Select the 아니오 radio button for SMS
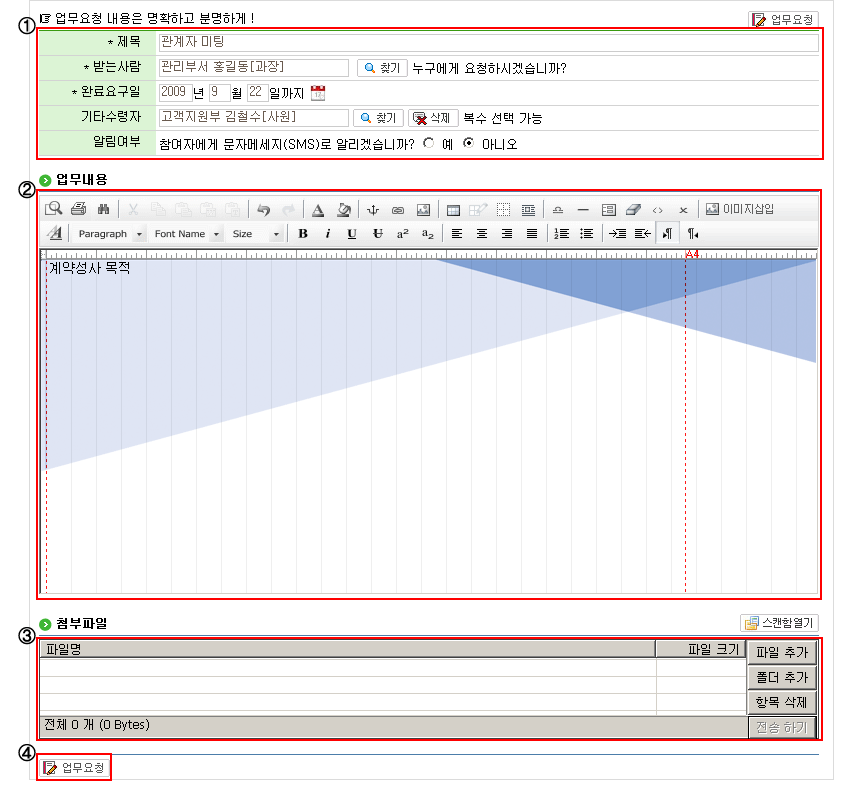The height and width of the screenshot is (786, 858). pos(468,143)
